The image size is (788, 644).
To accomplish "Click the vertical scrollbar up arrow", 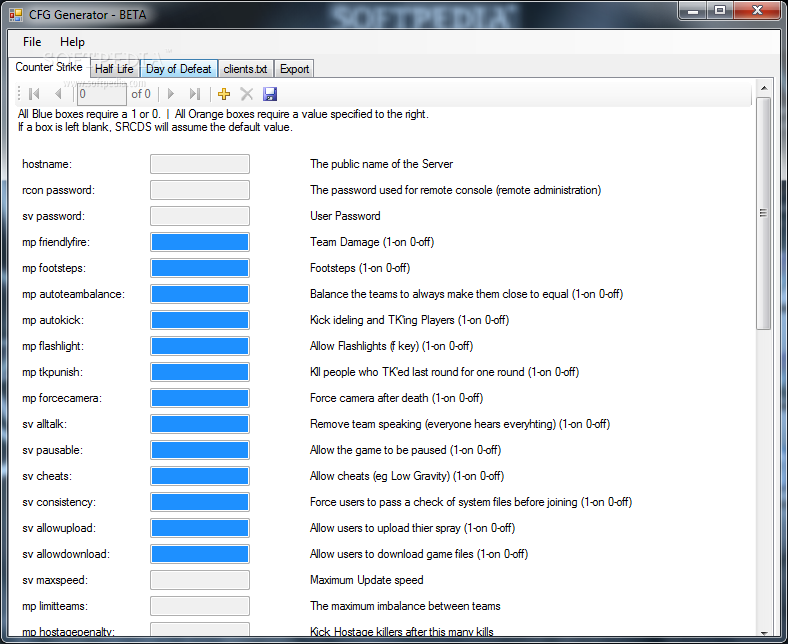I will coord(764,88).
